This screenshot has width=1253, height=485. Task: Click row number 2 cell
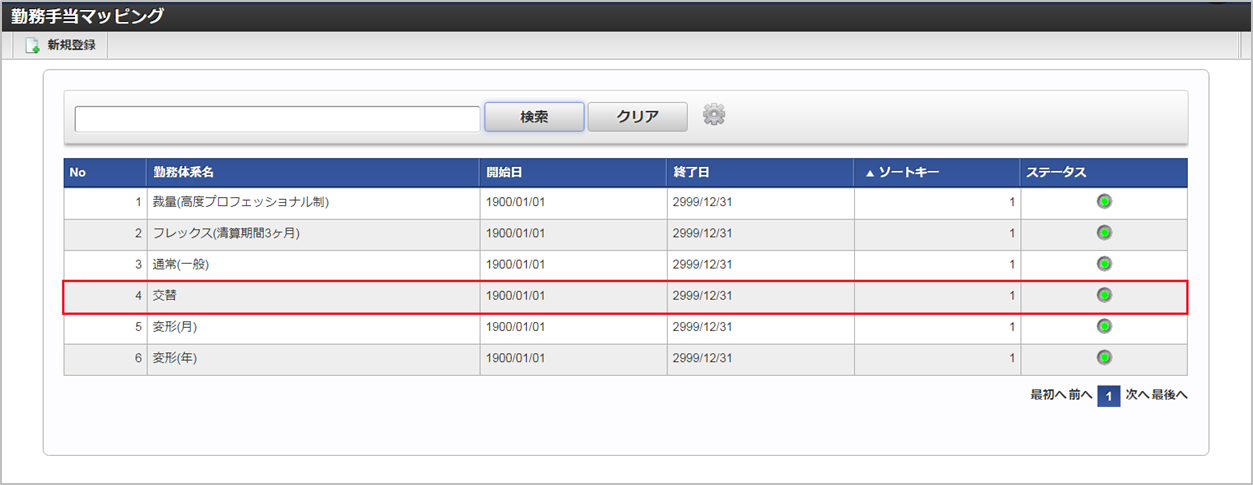[x=105, y=234]
